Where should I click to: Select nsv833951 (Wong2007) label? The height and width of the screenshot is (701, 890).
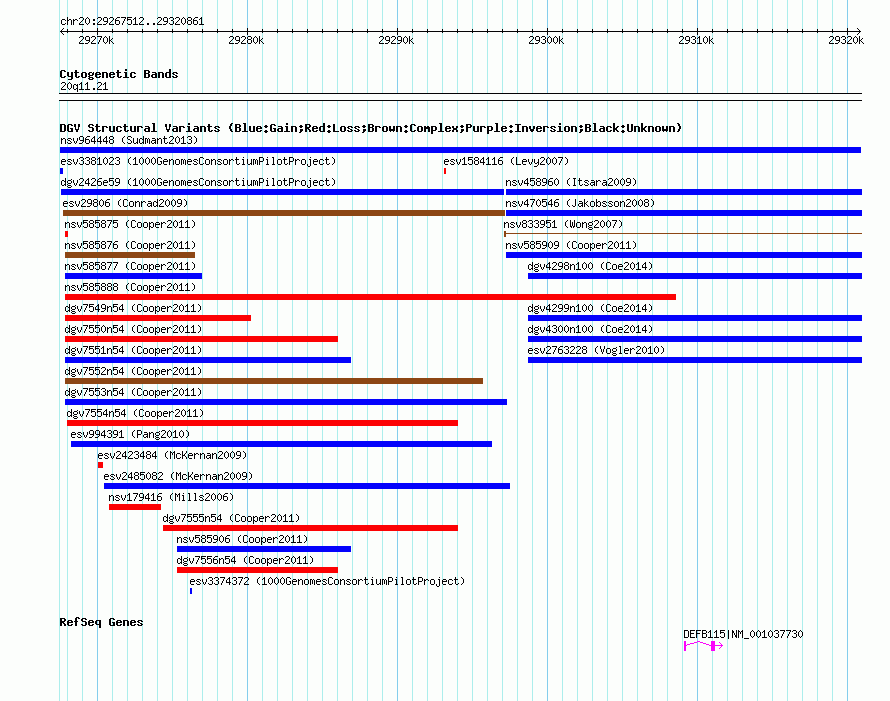tap(563, 224)
